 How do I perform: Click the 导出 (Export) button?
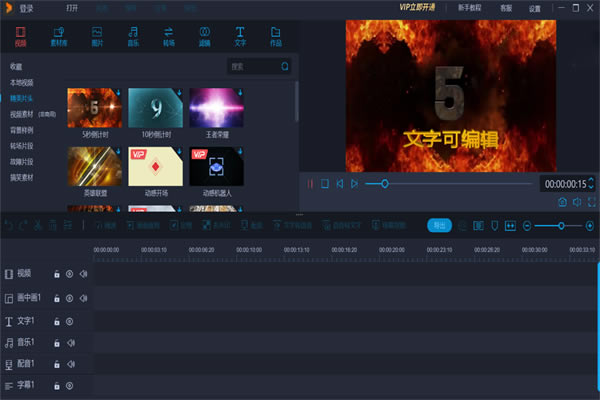(439, 225)
